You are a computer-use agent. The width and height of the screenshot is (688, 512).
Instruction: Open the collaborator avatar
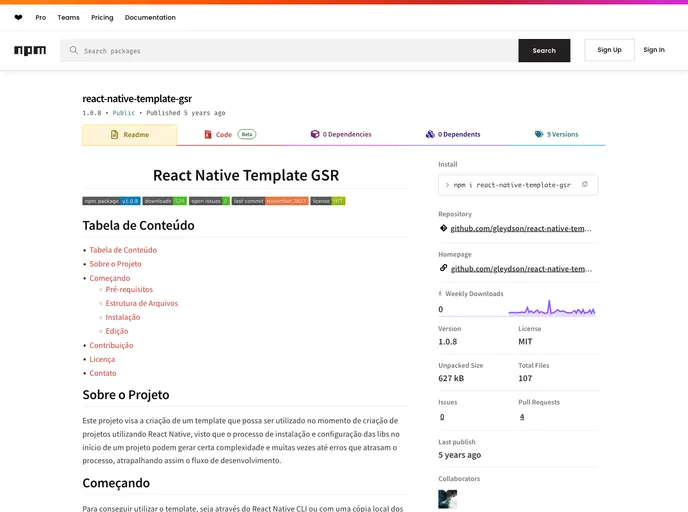pyautogui.click(x=448, y=499)
